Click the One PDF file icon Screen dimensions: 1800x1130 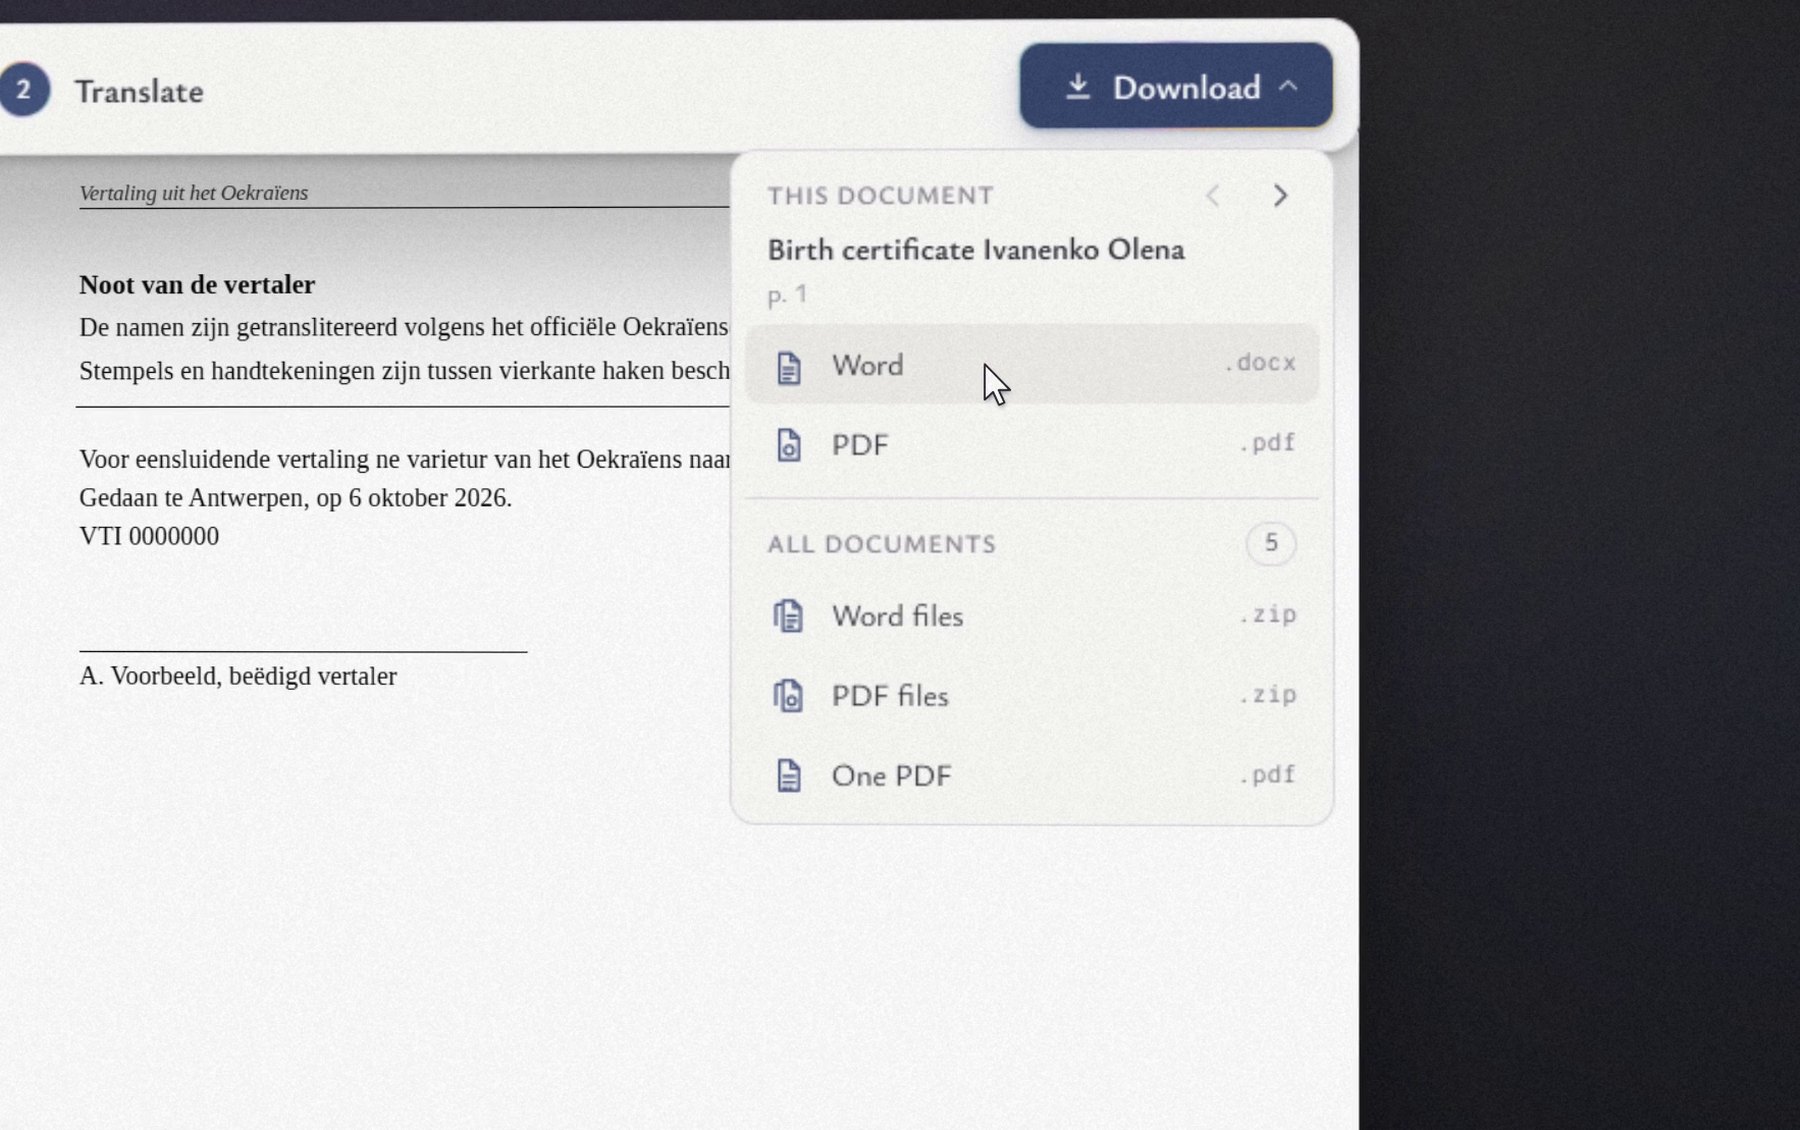[x=789, y=776]
